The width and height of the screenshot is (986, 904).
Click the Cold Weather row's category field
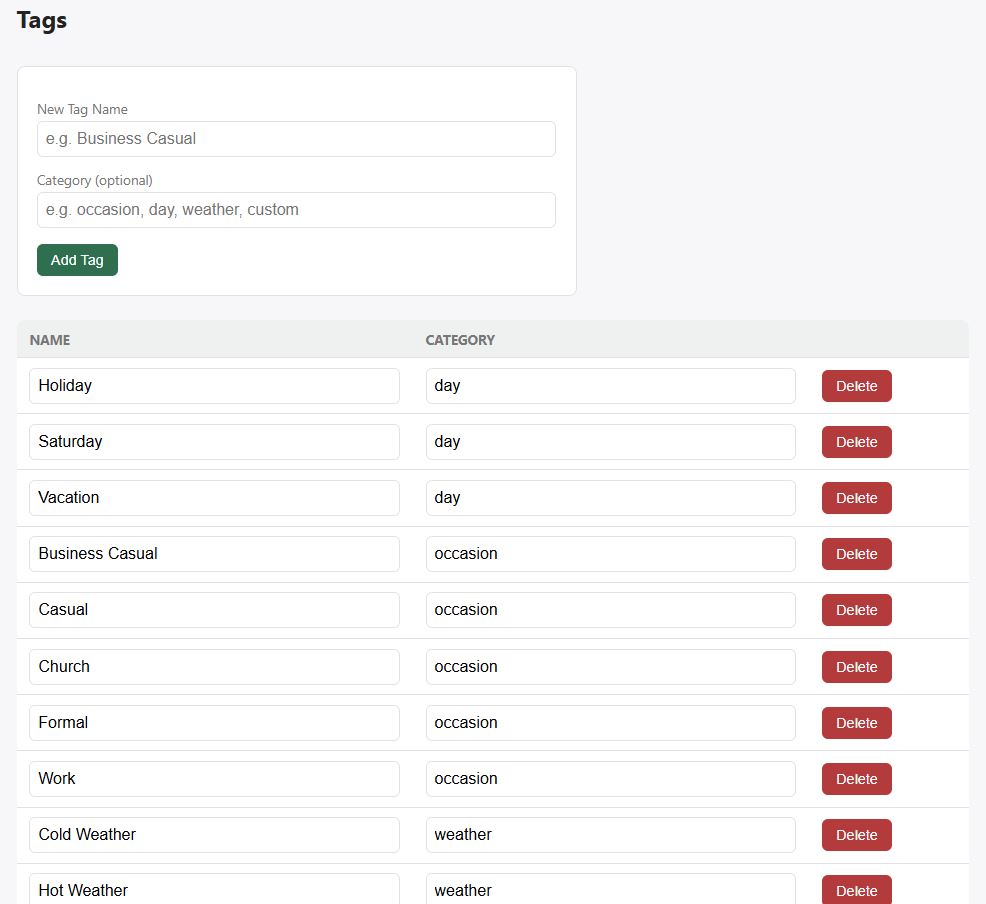(x=611, y=835)
